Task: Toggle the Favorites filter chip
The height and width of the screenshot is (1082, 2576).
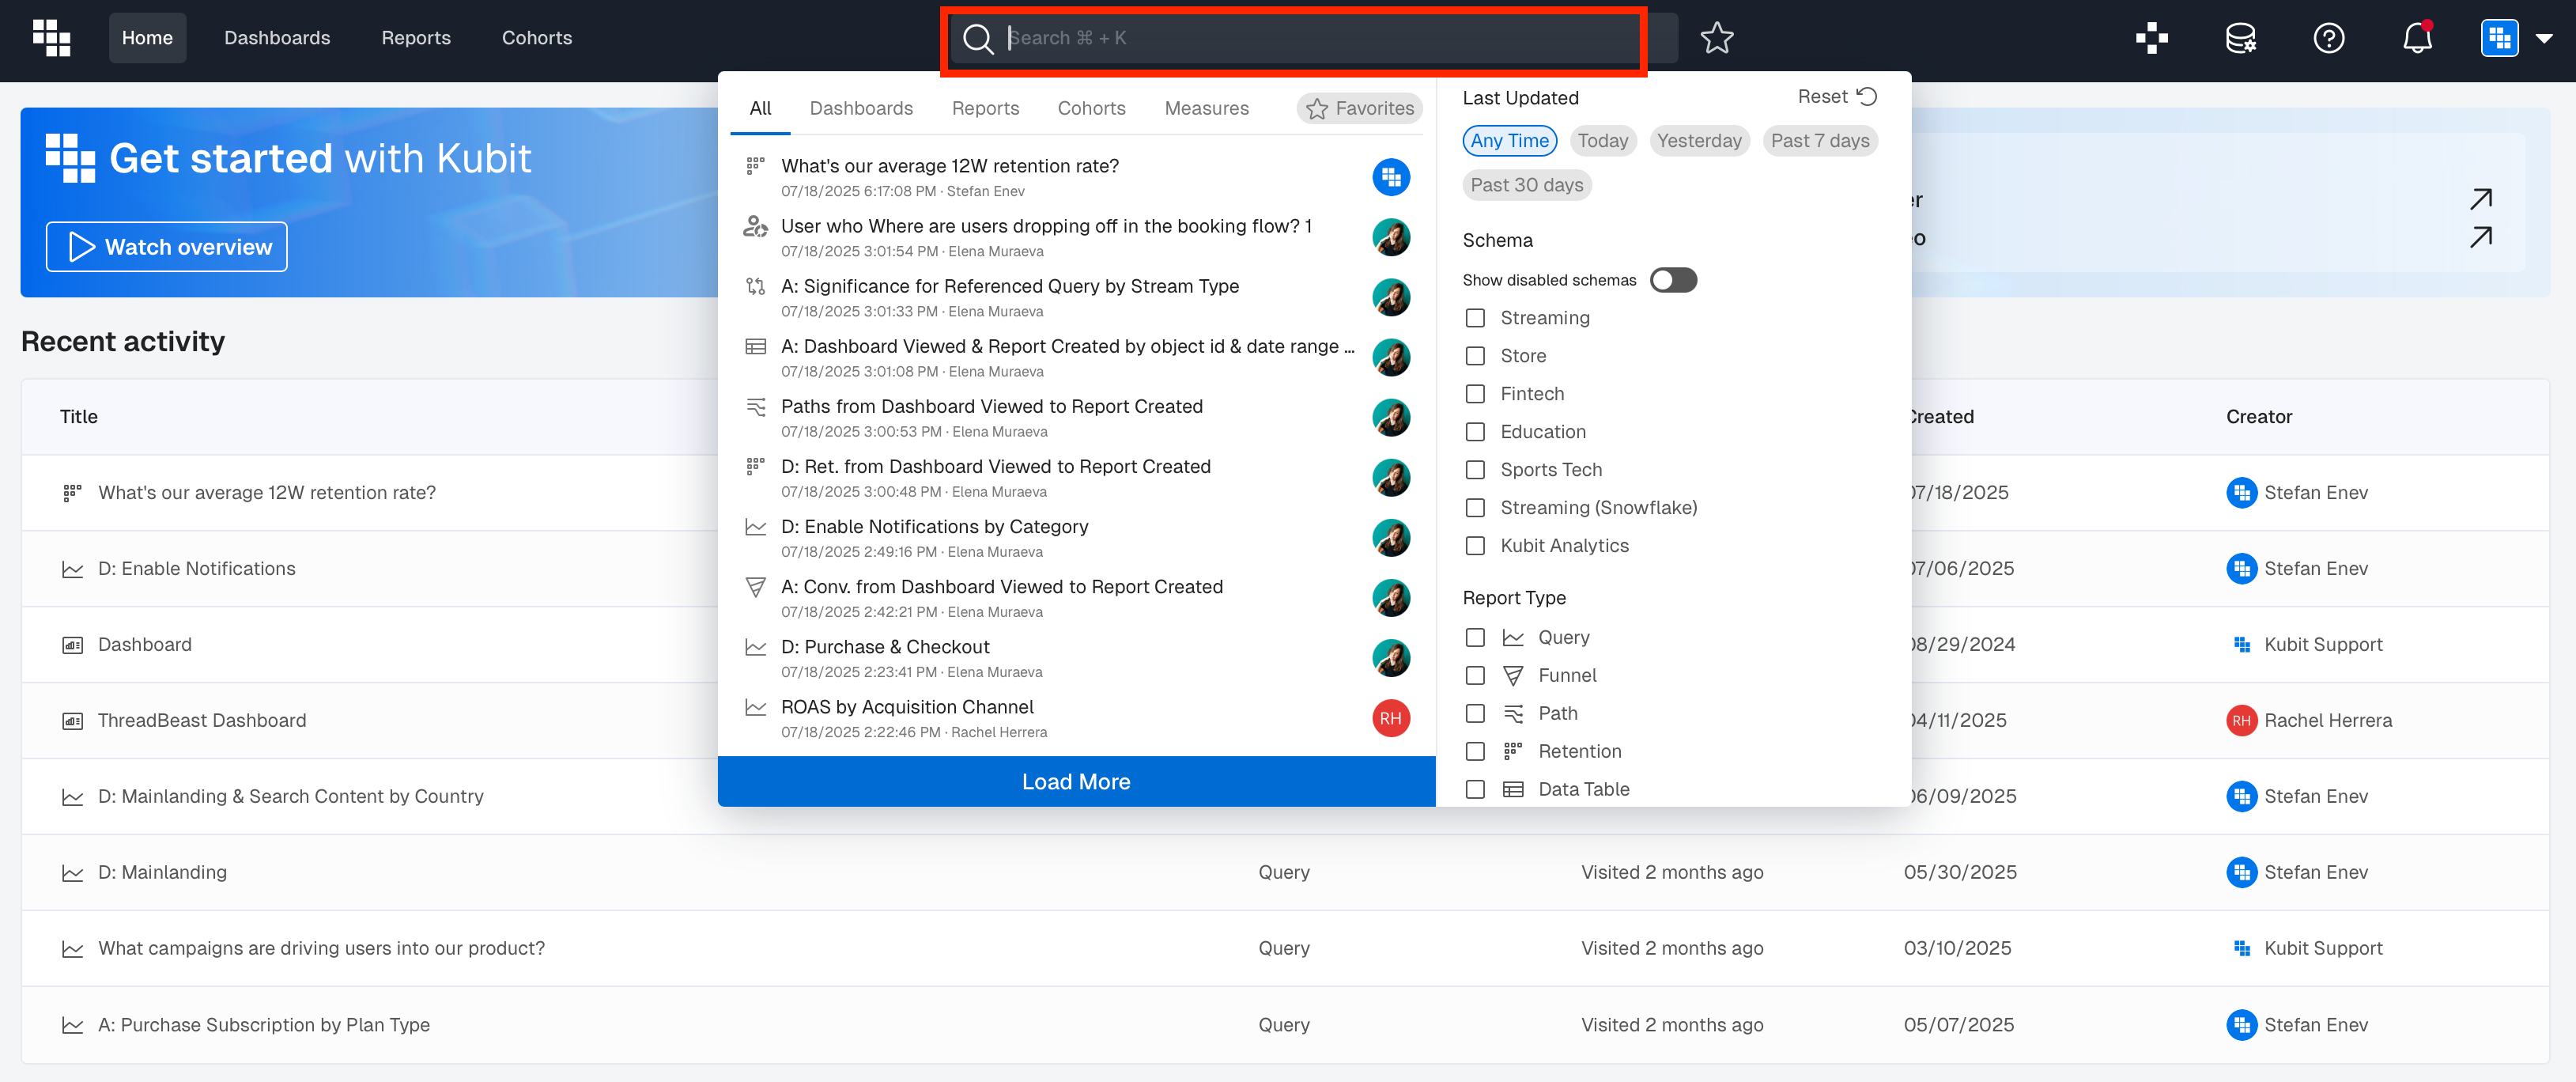Action: (x=1359, y=108)
